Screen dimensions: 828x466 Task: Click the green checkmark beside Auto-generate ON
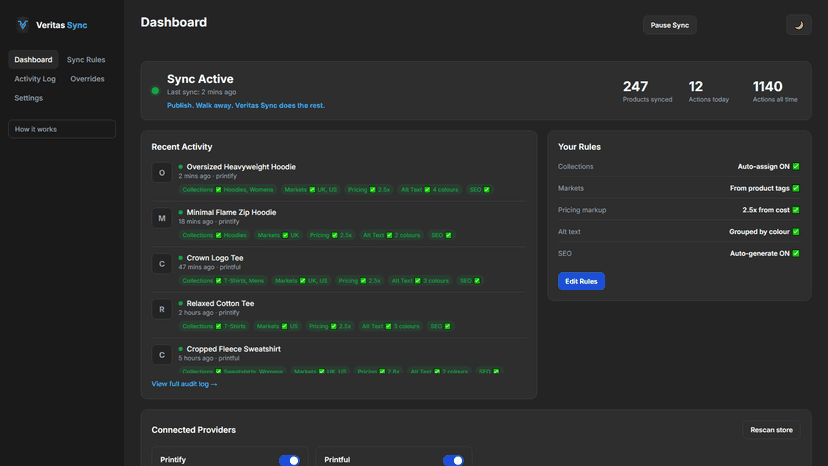click(796, 253)
